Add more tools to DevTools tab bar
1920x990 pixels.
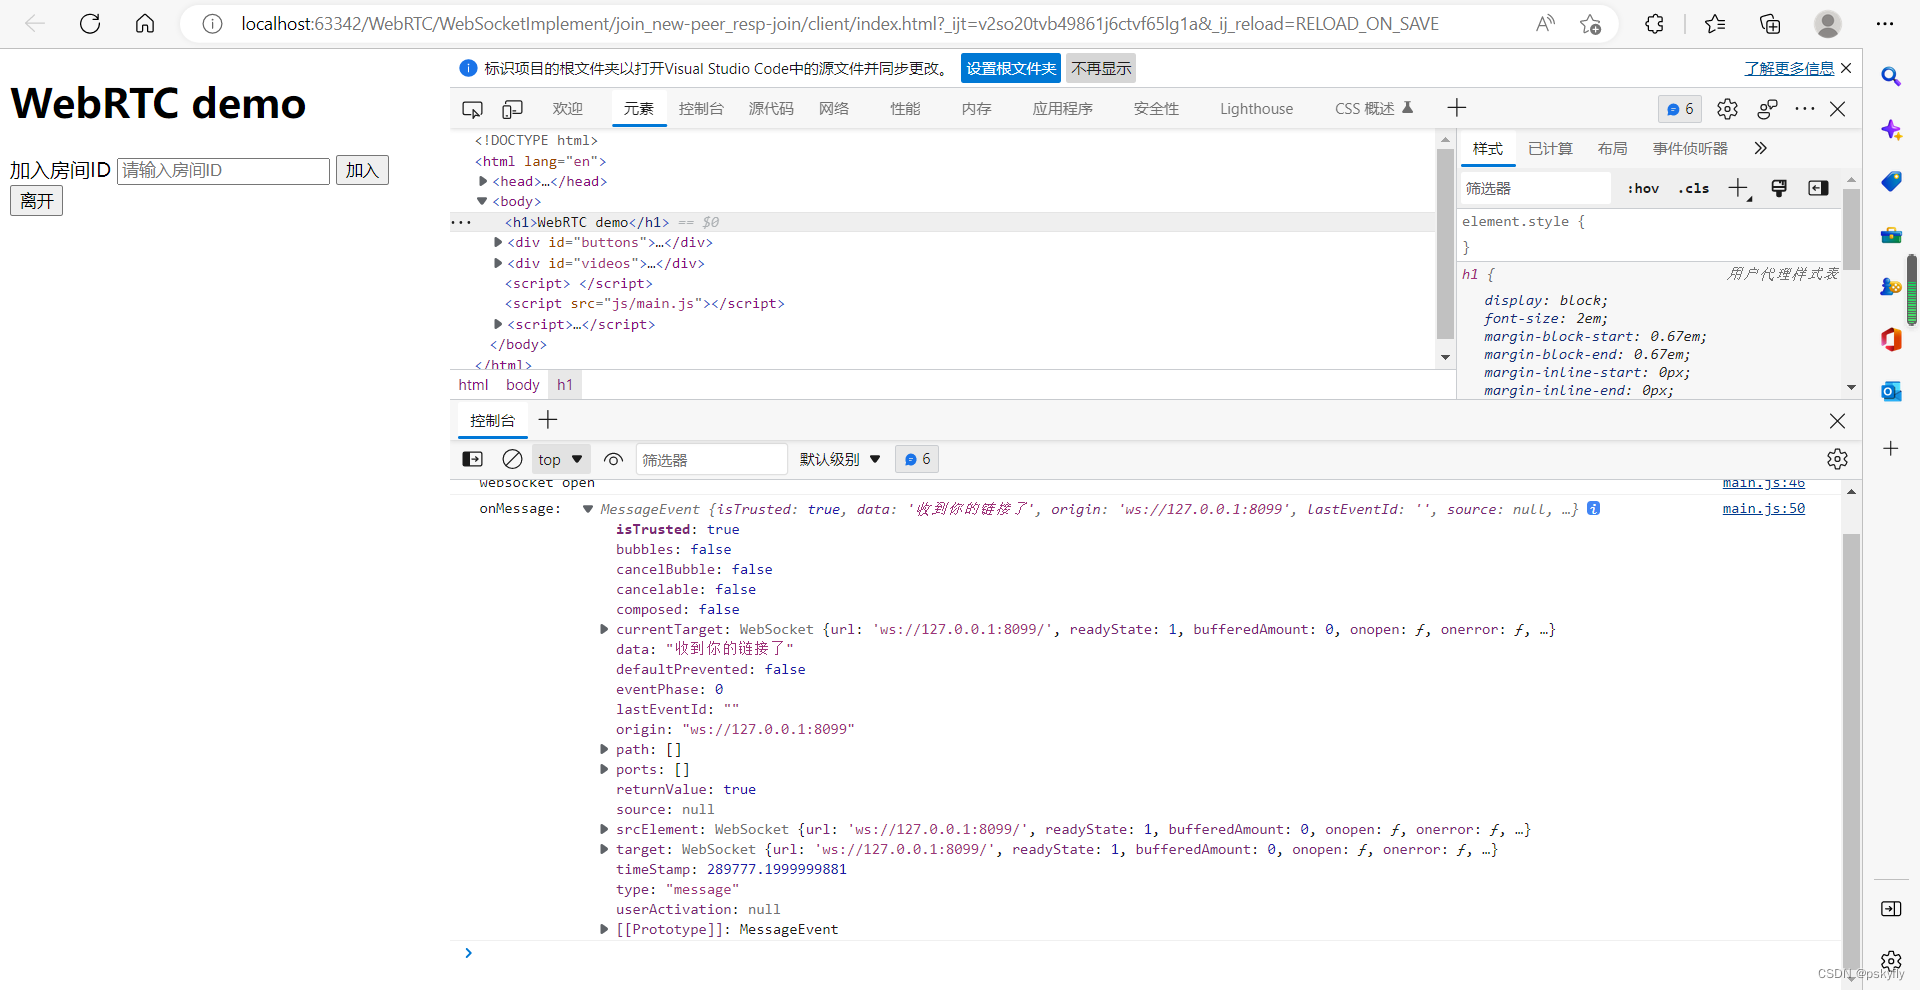[x=1456, y=108]
